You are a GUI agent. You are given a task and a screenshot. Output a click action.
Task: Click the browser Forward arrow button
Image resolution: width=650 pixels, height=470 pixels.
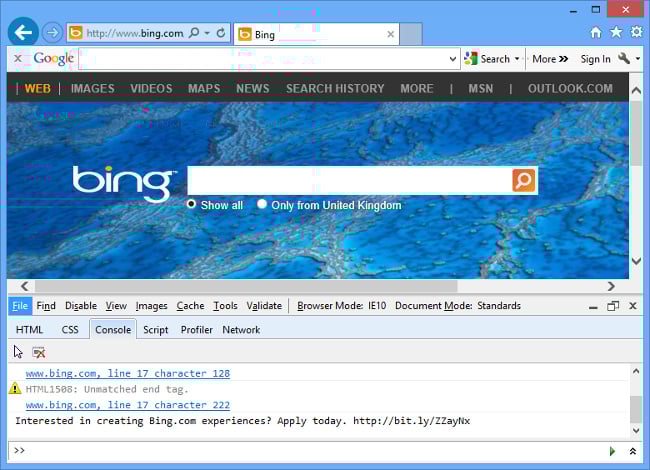(52, 32)
